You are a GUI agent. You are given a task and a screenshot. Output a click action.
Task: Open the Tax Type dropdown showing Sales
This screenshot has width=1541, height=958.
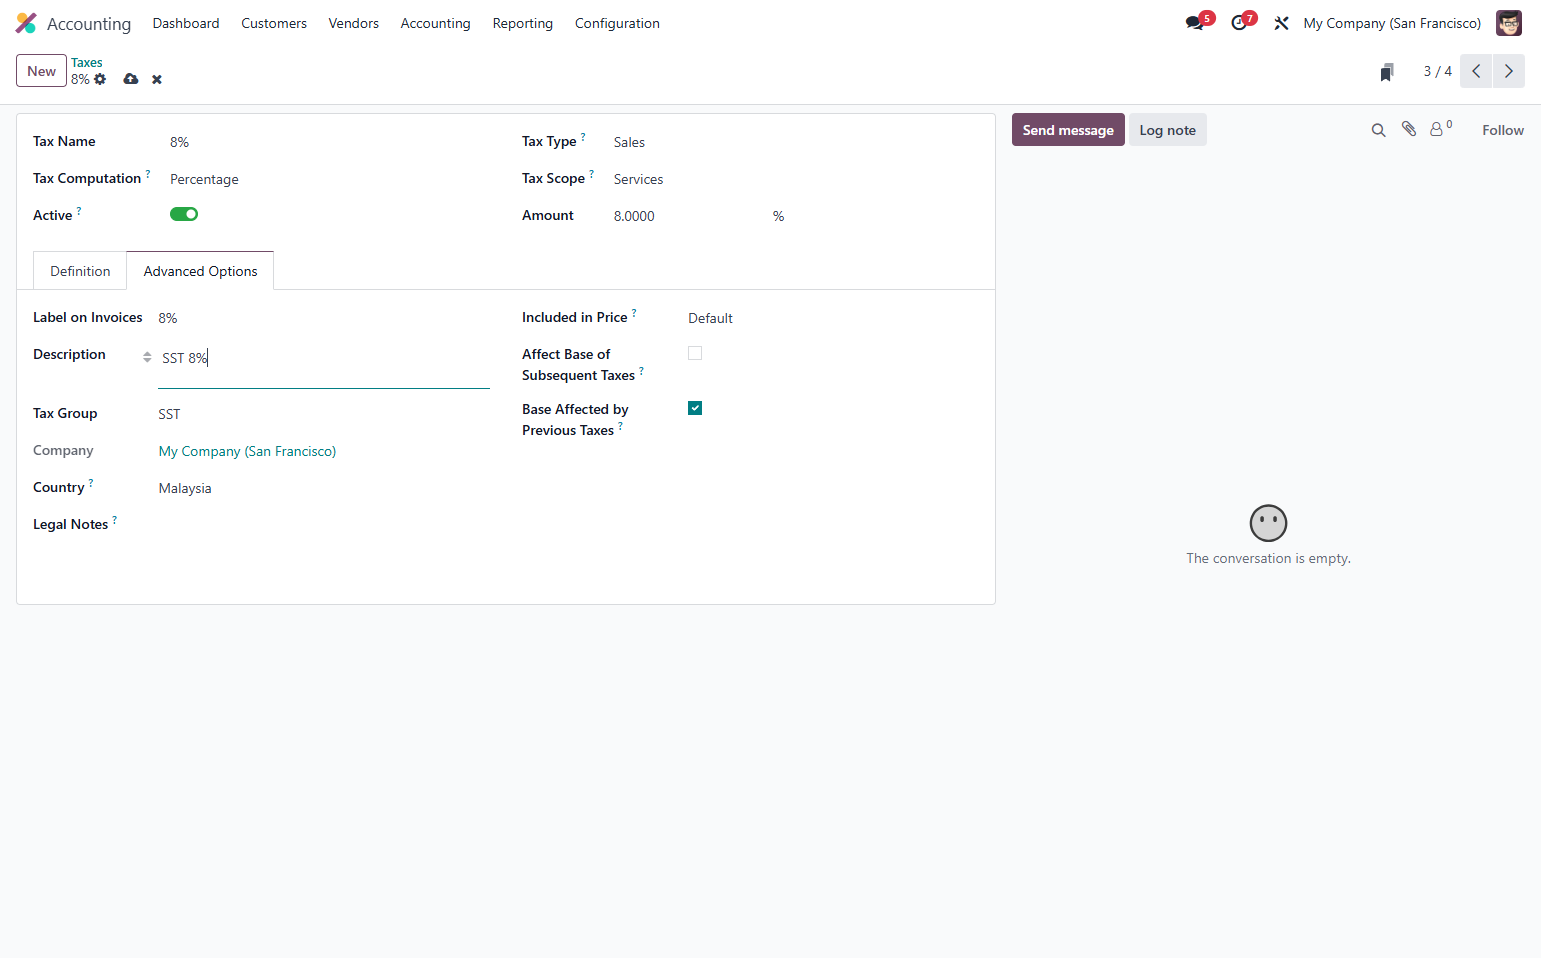(794, 142)
